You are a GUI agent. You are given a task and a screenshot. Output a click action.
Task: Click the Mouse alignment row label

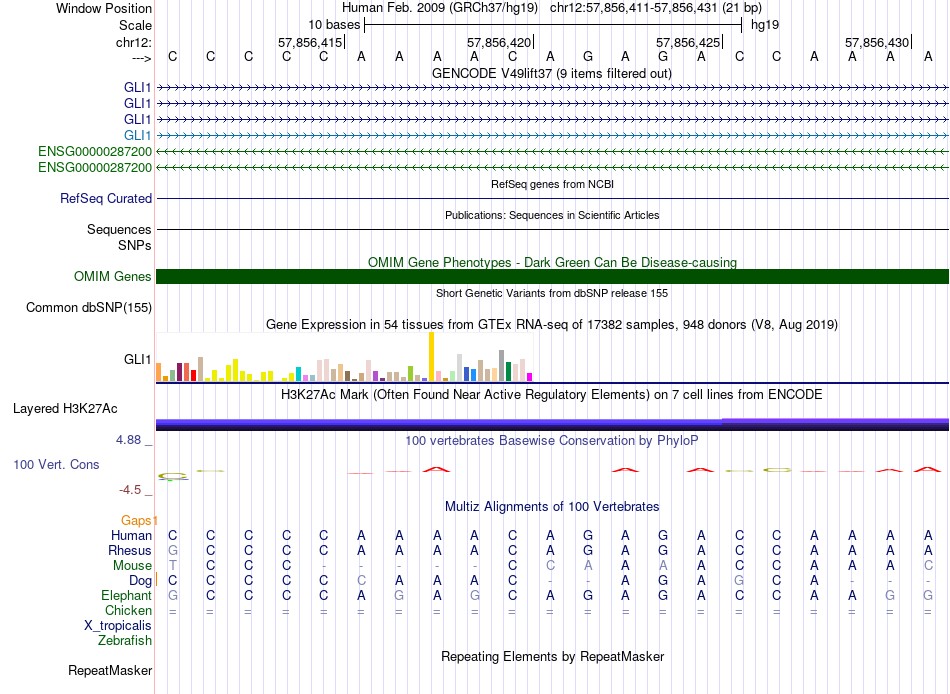pyautogui.click(x=132, y=566)
